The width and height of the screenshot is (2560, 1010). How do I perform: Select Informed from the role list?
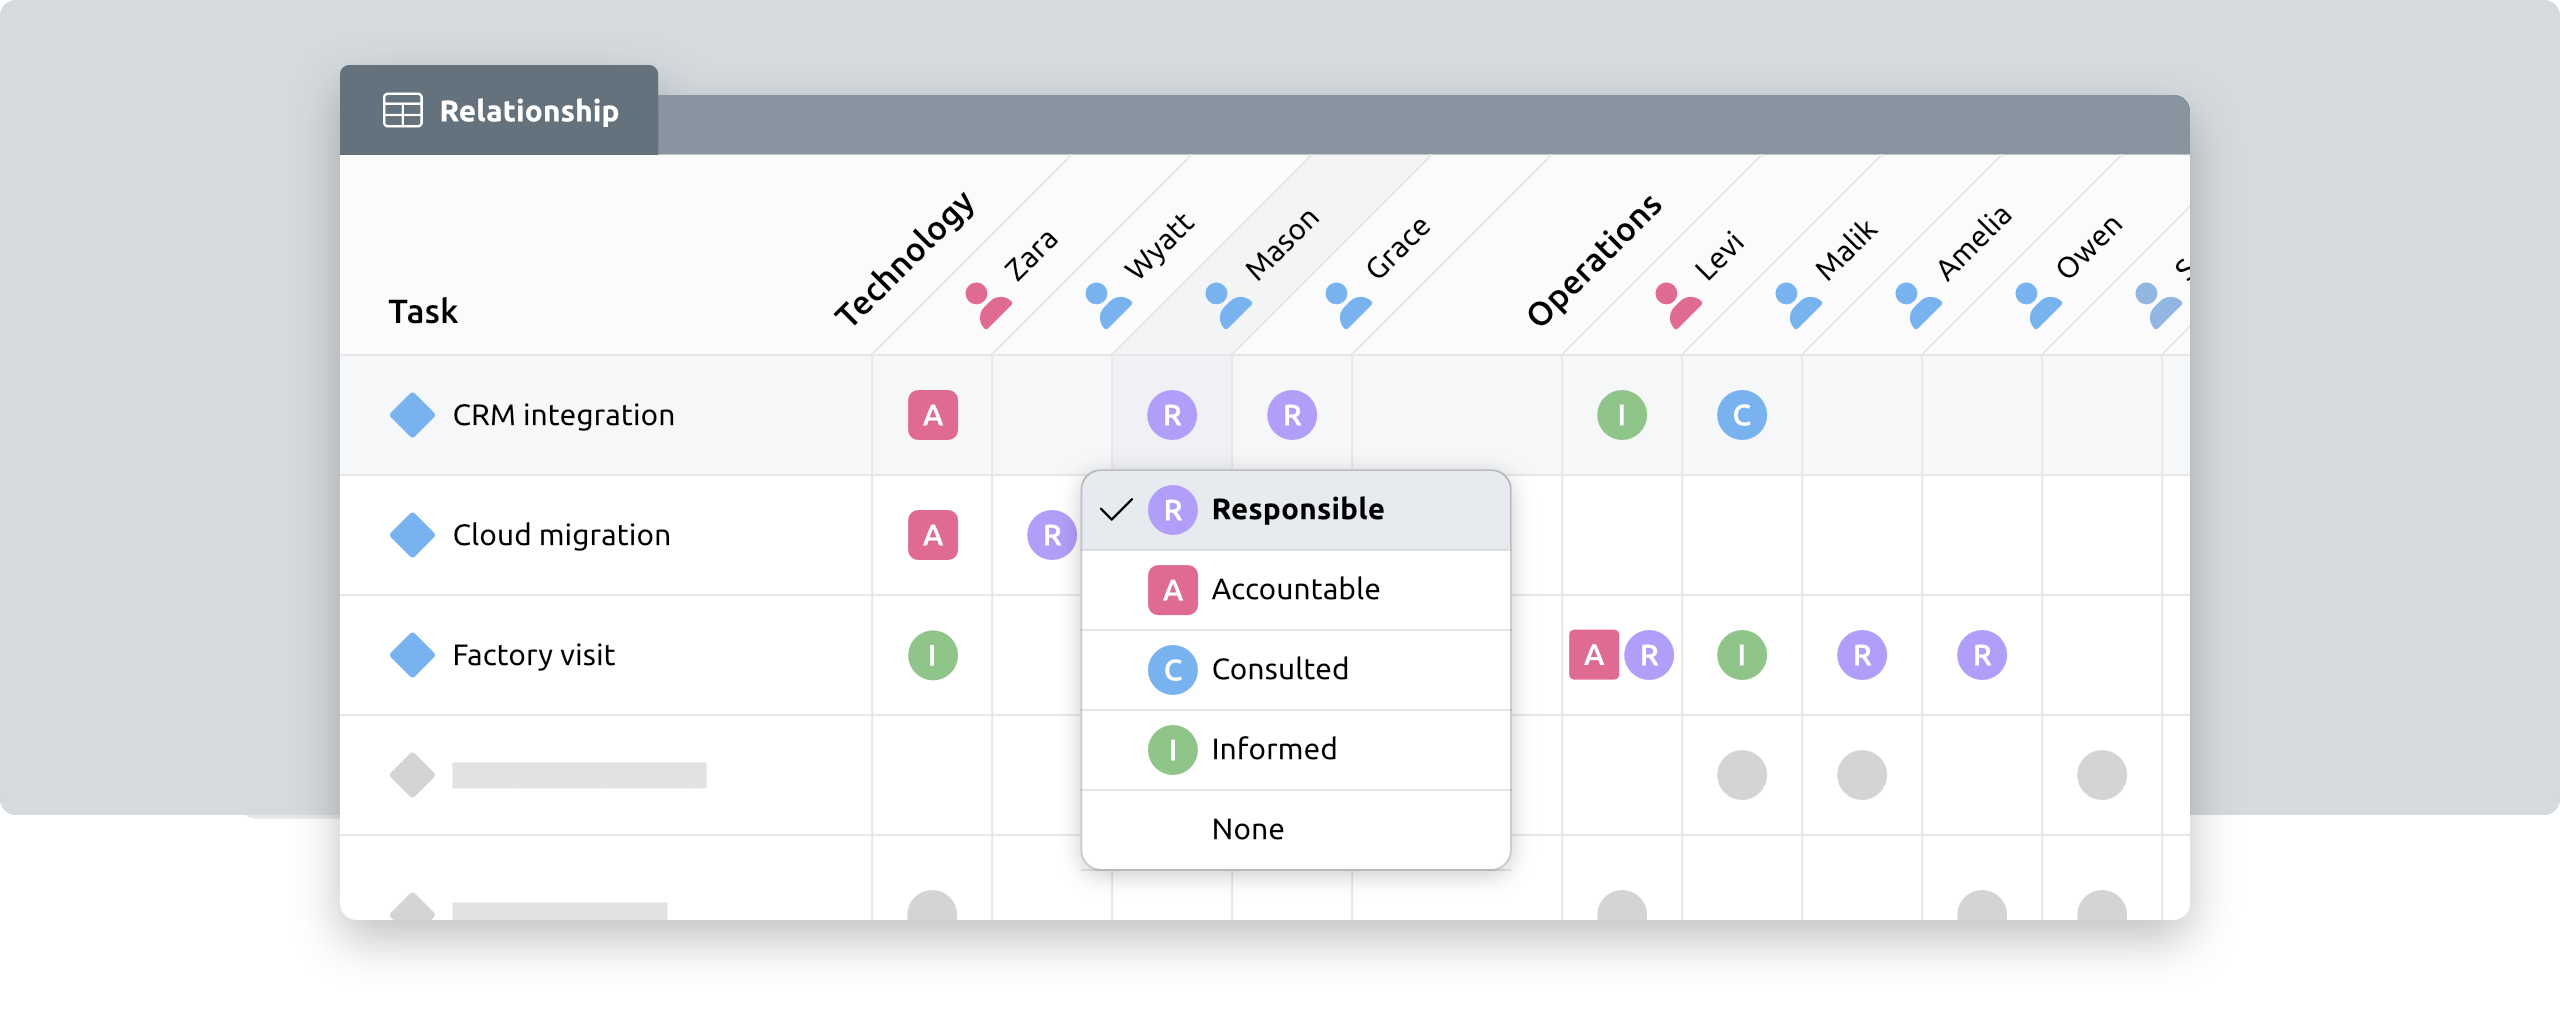[1296, 750]
